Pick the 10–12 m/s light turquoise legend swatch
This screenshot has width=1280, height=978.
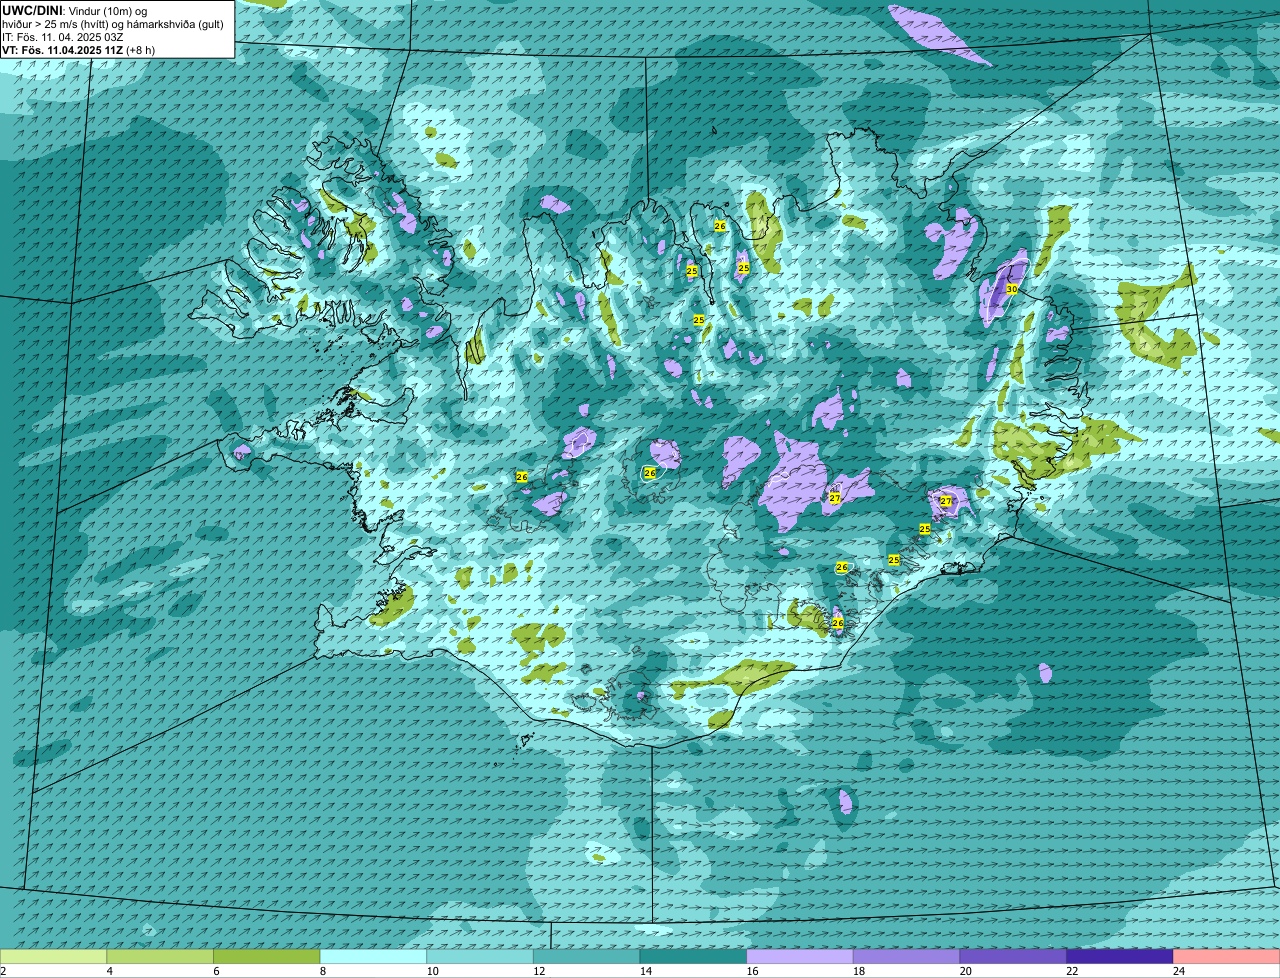tap(480, 957)
